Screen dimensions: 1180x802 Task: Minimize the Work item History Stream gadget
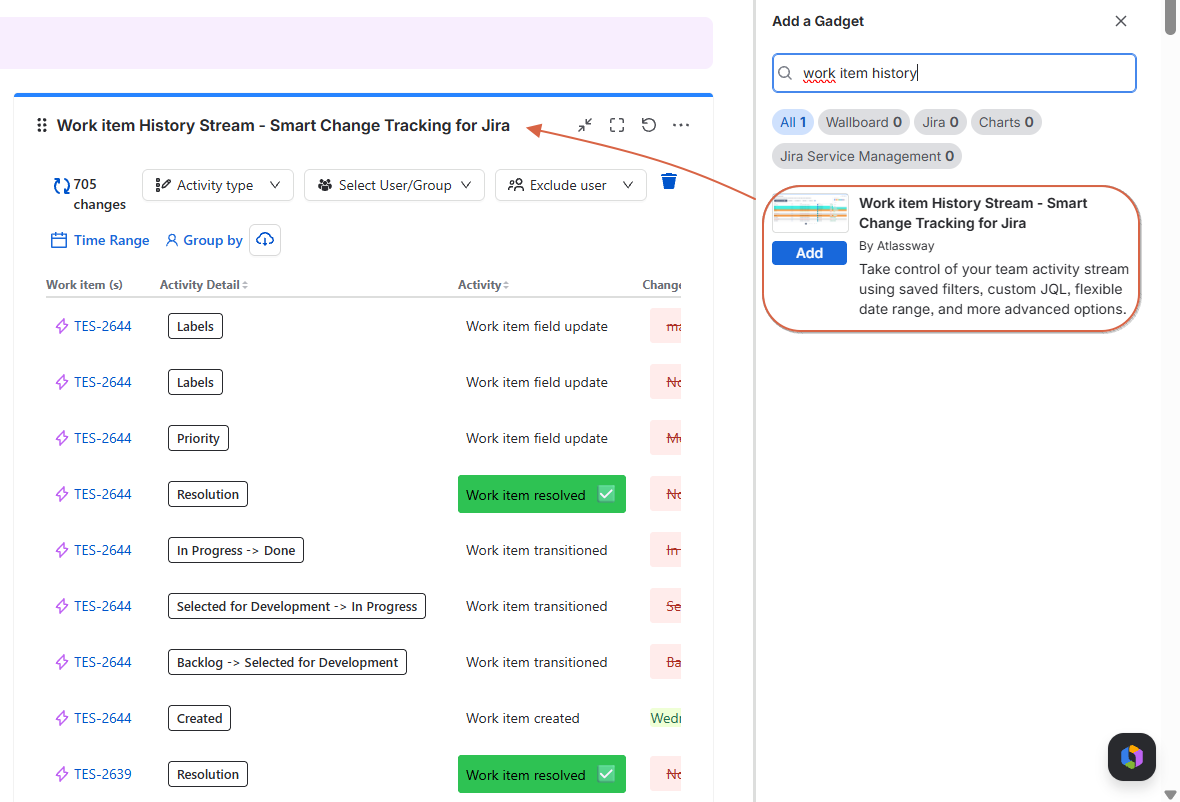point(585,125)
